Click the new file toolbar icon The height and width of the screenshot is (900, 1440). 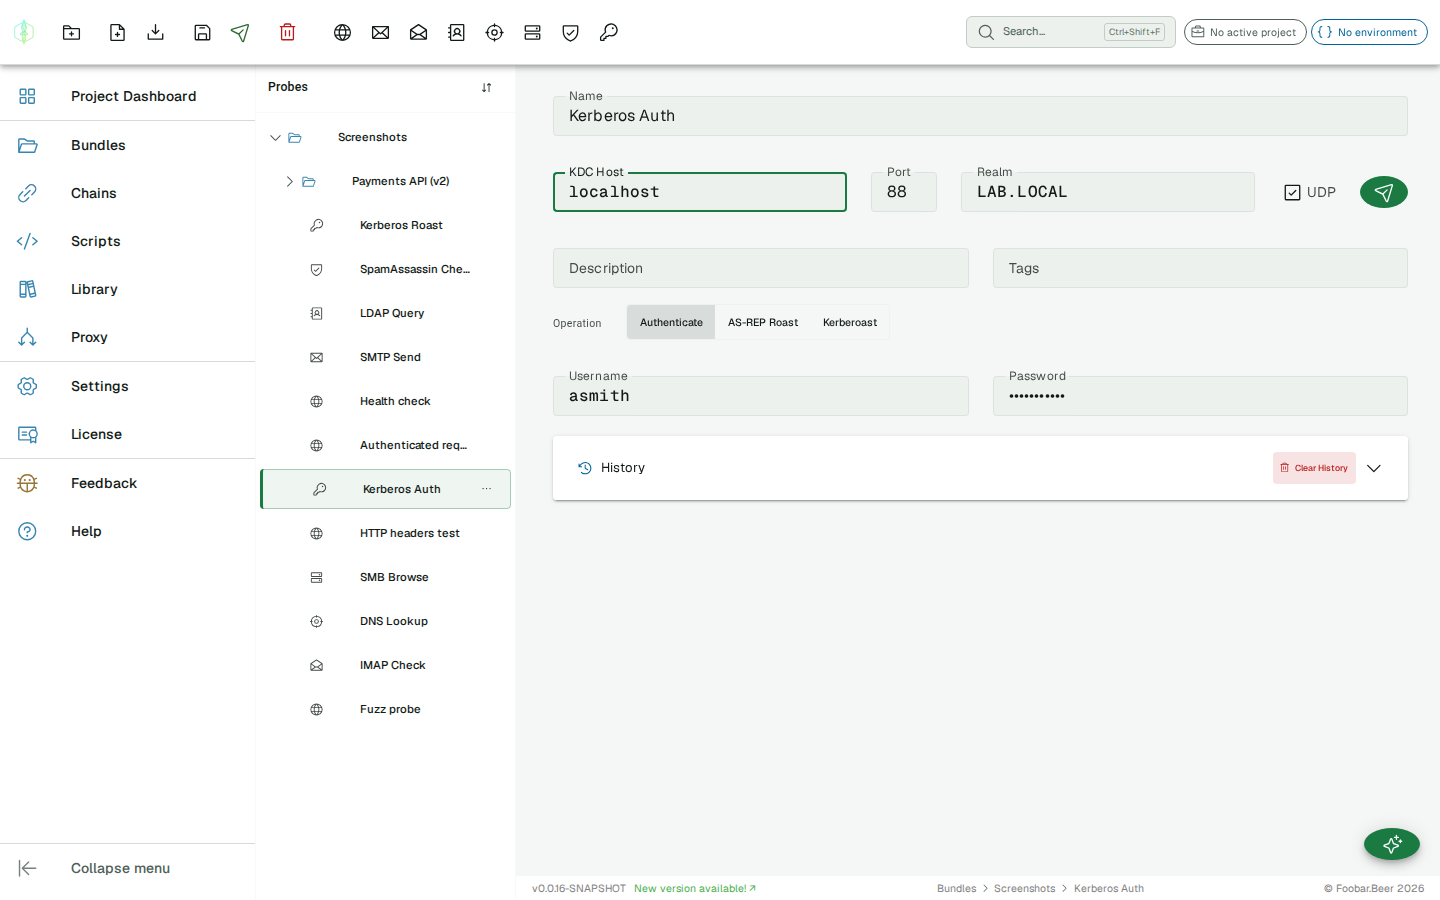click(117, 32)
